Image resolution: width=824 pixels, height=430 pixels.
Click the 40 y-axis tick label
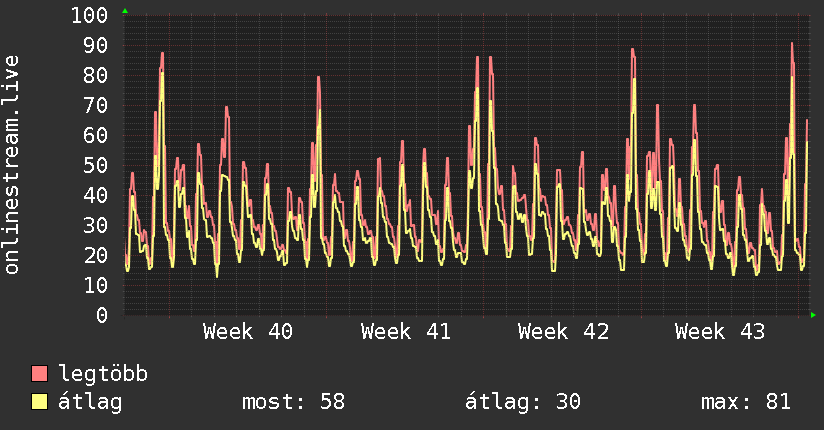[96, 195]
